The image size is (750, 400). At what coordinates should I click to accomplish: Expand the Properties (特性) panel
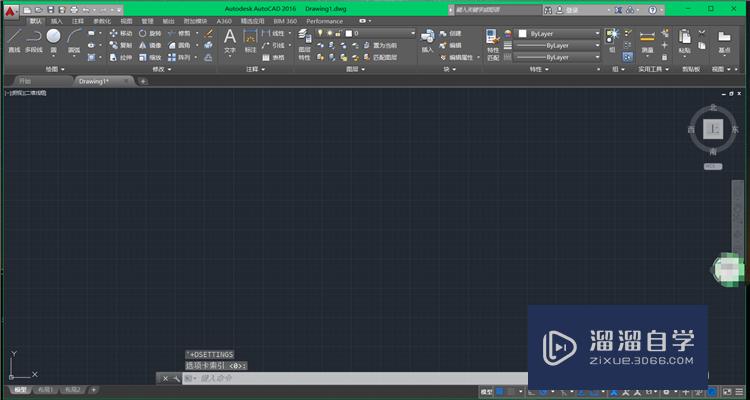(539, 69)
